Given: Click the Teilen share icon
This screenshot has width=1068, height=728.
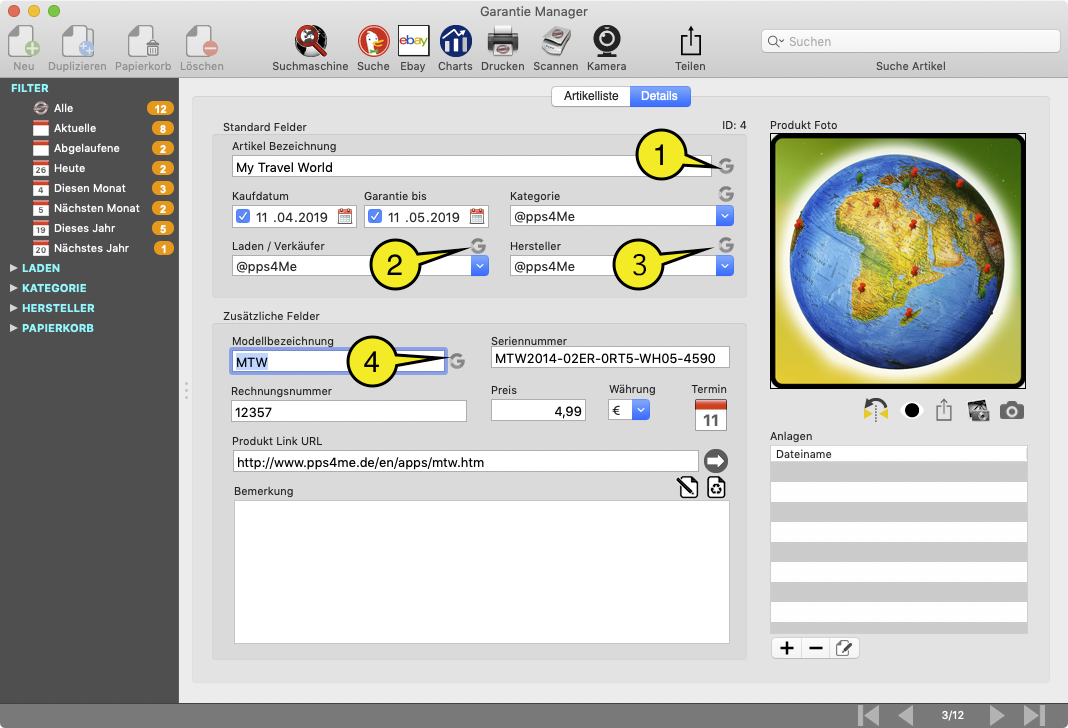Looking at the screenshot, I should tap(690, 42).
